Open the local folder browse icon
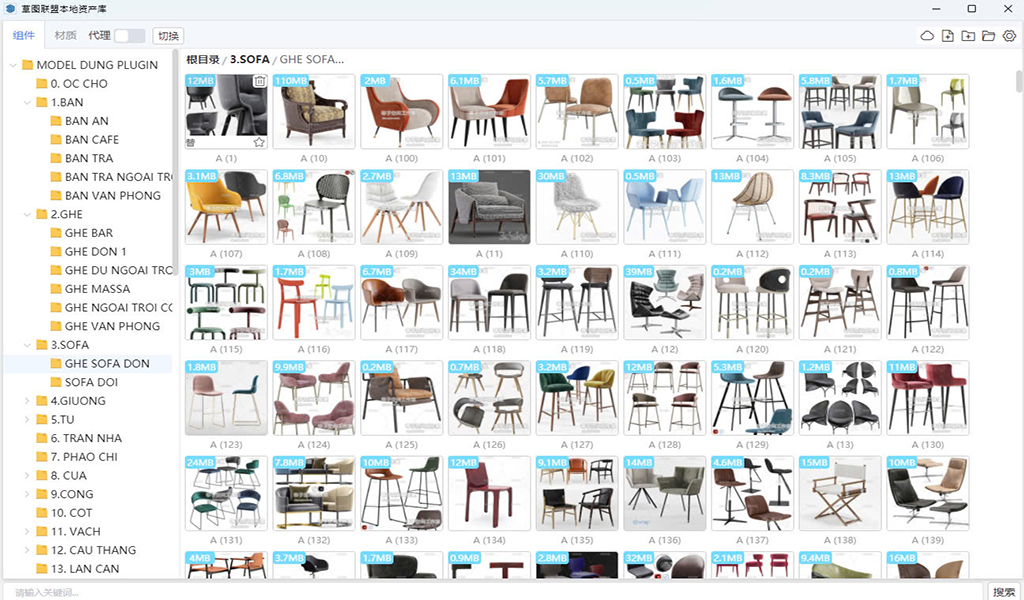The width and height of the screenshot is (1024, 600). pyautogui.click(x=988, y=36)
